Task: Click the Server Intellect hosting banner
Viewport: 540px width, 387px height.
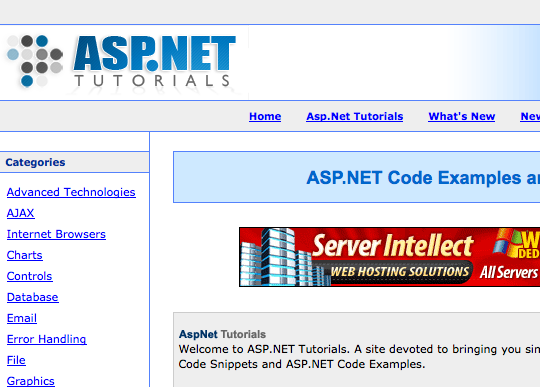Action: [390, 257]
